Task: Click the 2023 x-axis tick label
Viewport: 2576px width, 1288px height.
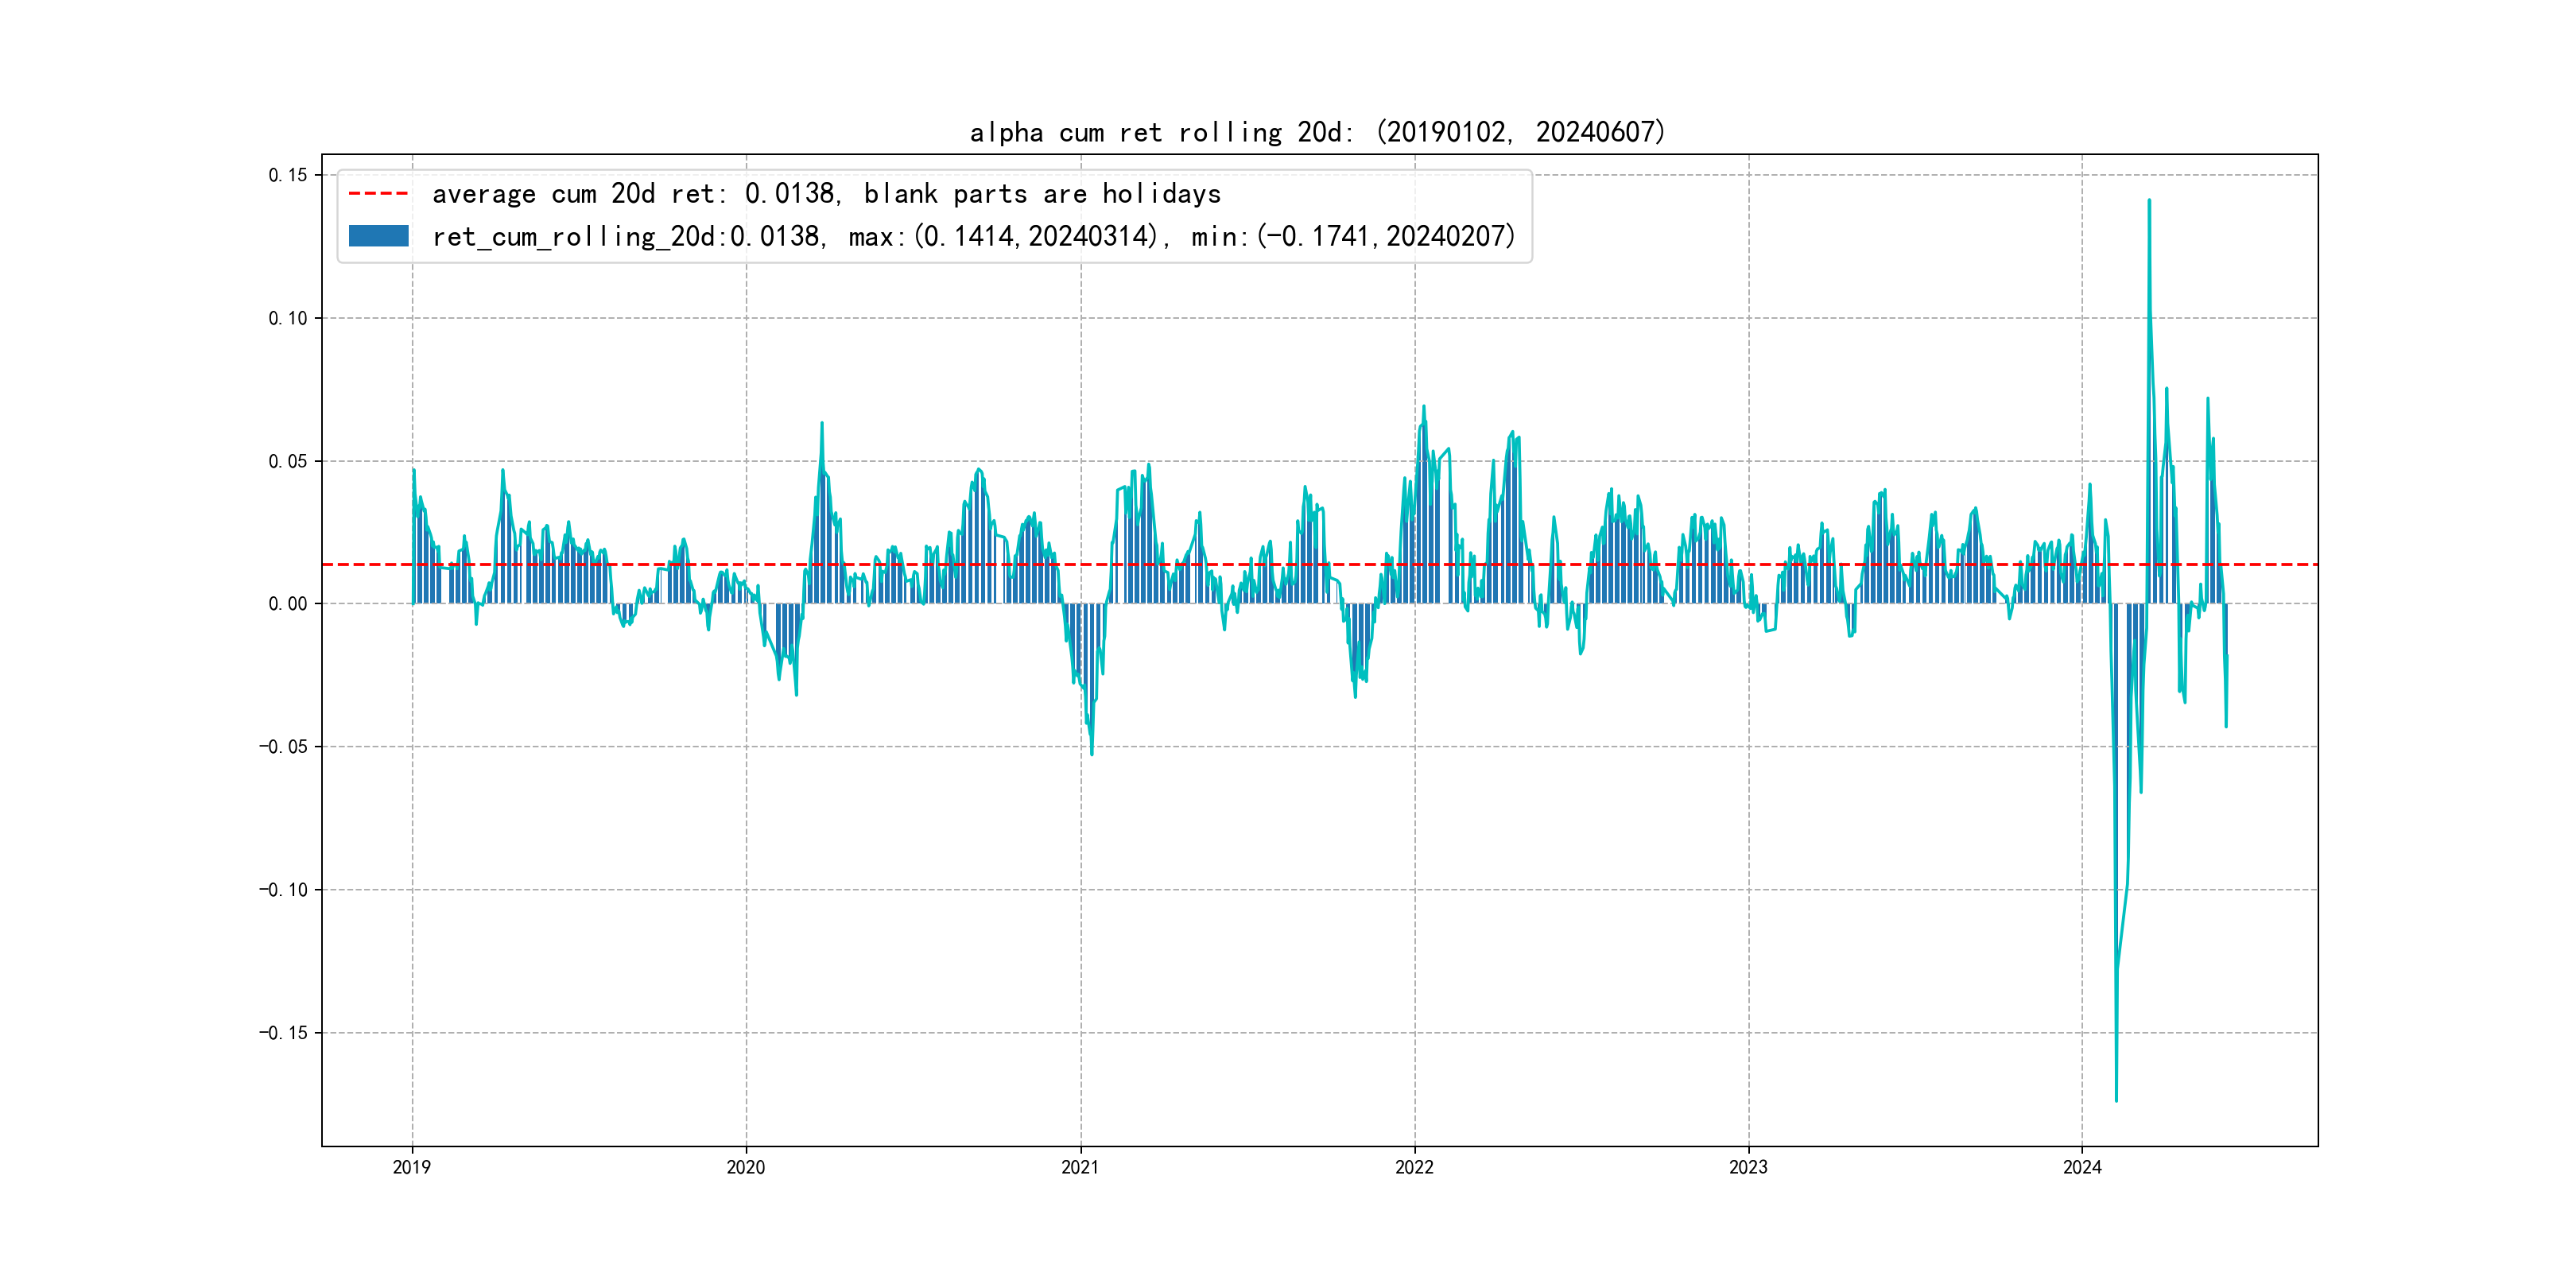Action: tap(1748, 1167)
